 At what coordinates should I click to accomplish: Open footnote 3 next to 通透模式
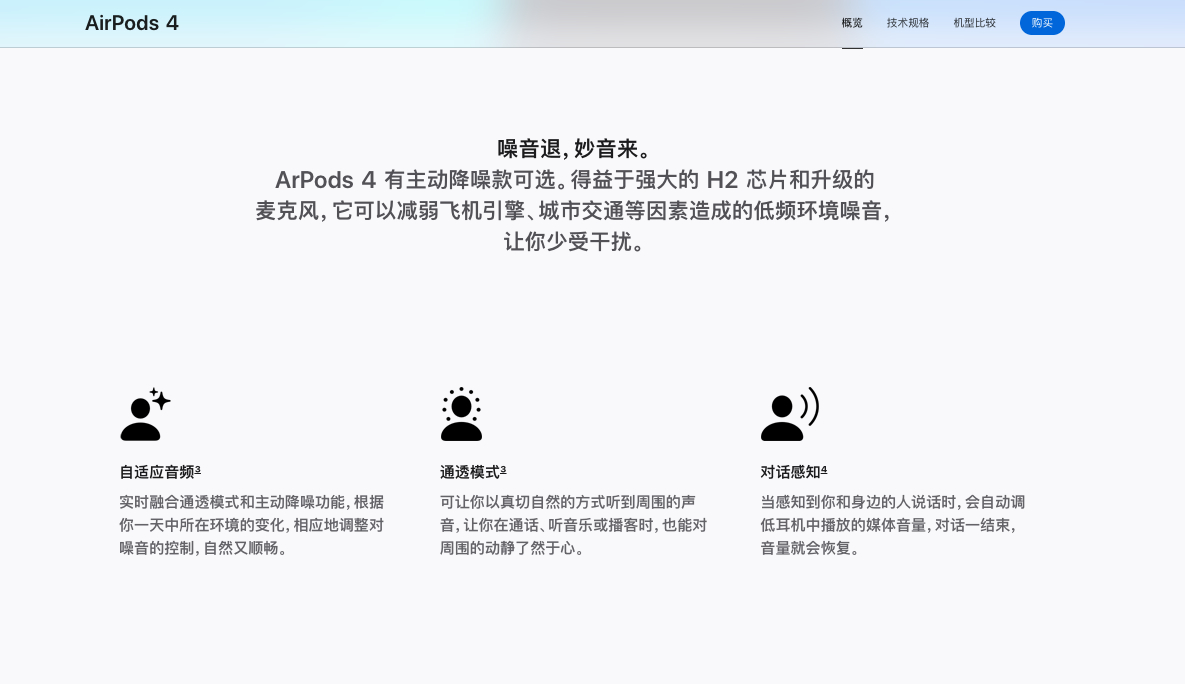point(503,469)
